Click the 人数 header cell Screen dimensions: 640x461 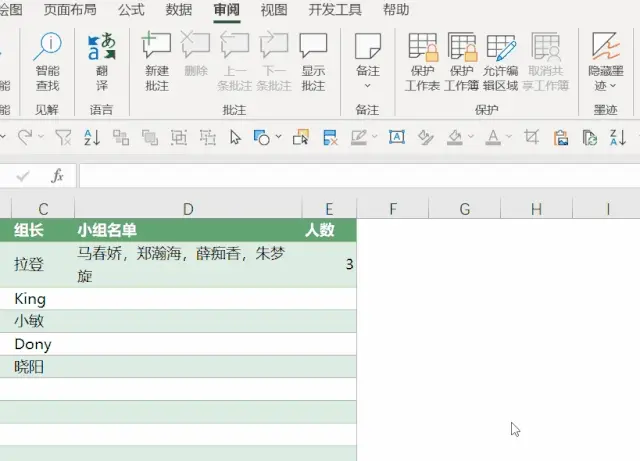tap(329, 230)
